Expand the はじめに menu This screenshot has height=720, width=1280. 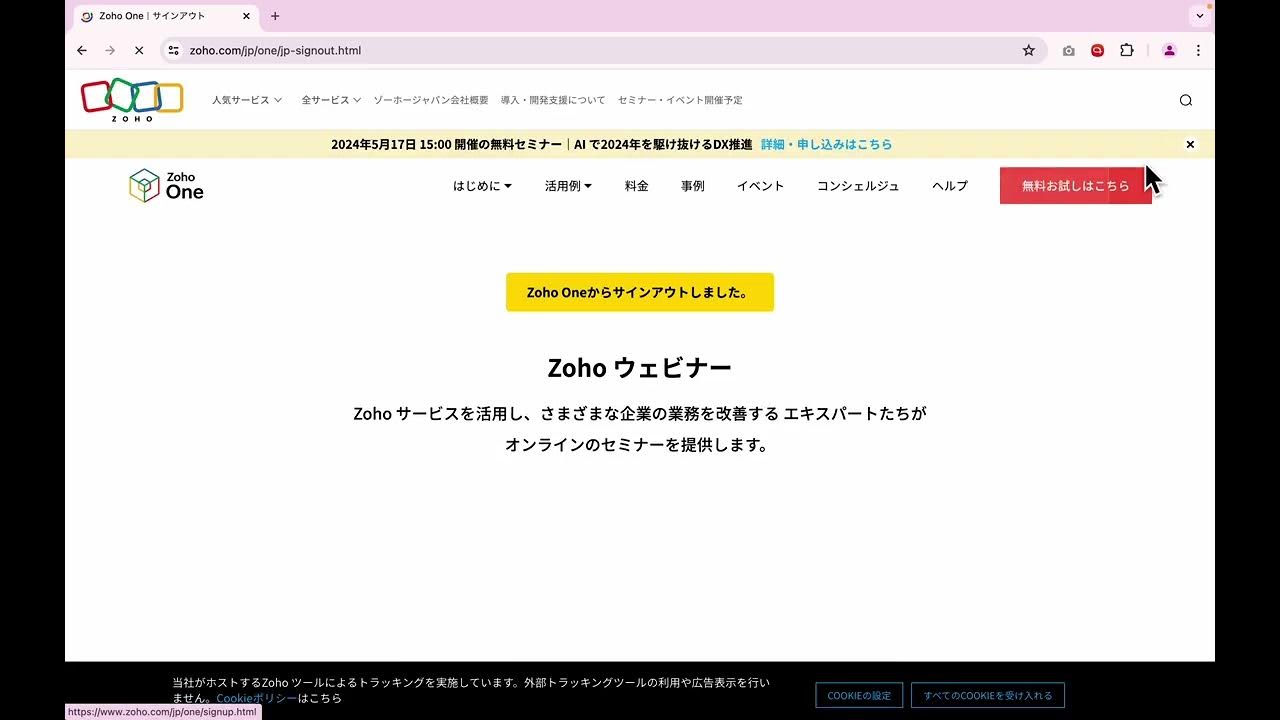coord(482,186)
